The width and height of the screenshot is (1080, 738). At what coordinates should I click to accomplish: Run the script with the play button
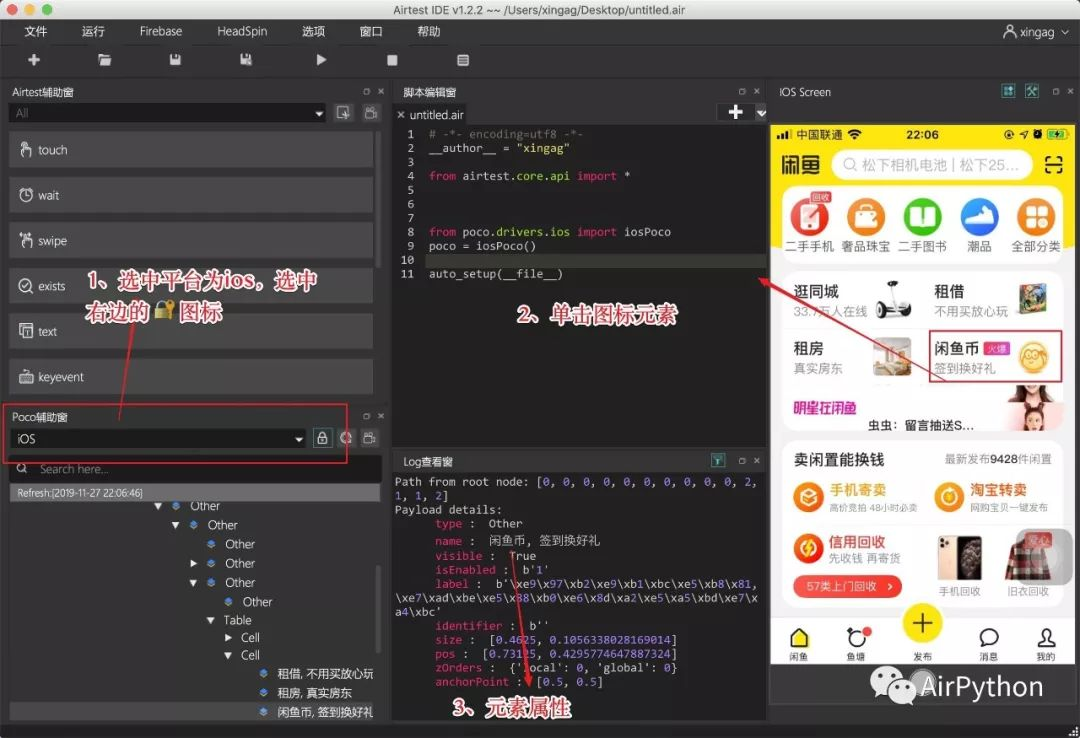[321, 60]
